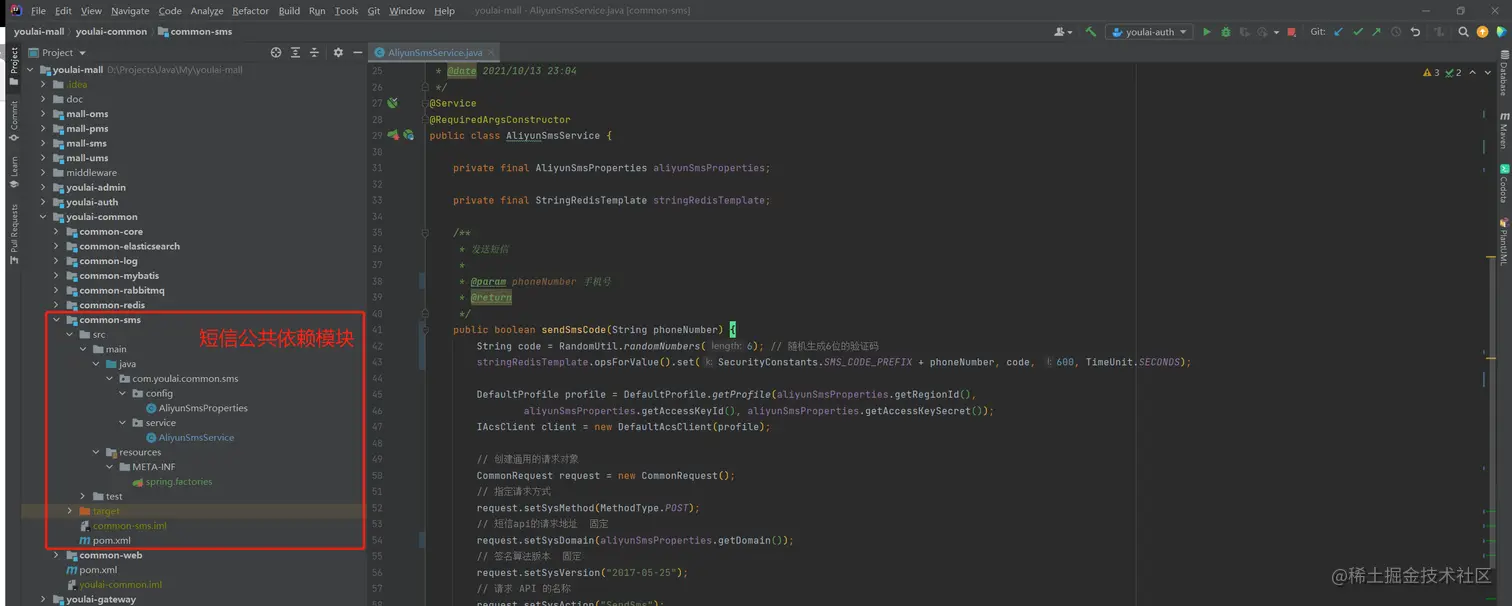Open youlai-auth run configuration dropdown
The width and height of the screenshot is (1512, 606).
(1150, 32)
